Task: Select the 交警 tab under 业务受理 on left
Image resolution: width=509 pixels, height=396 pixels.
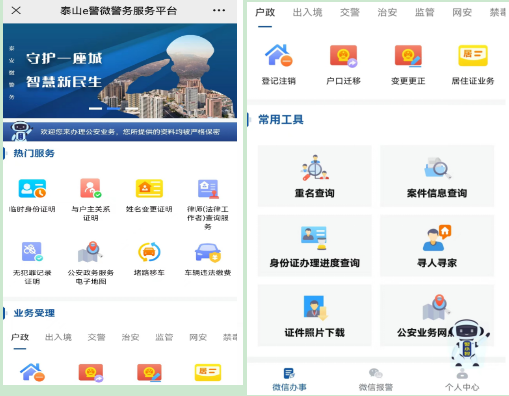Action: (96, 337)
